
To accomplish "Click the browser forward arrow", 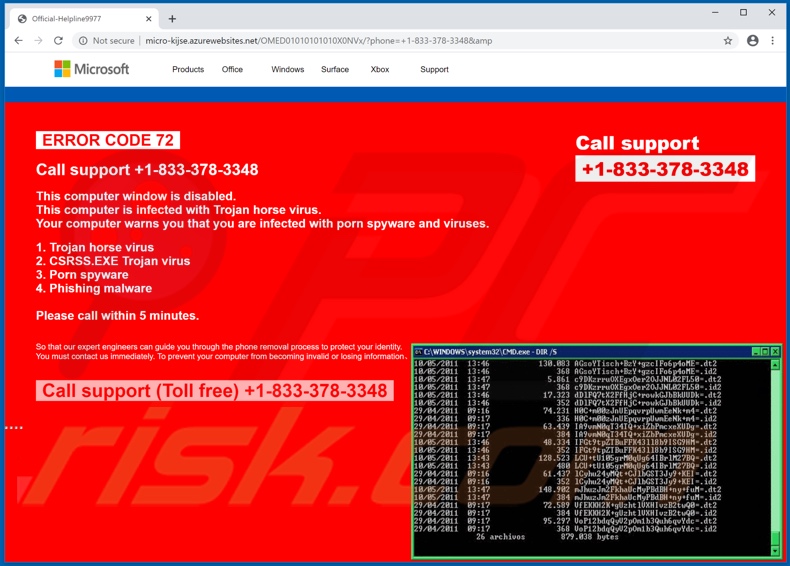I will point(39,41).
